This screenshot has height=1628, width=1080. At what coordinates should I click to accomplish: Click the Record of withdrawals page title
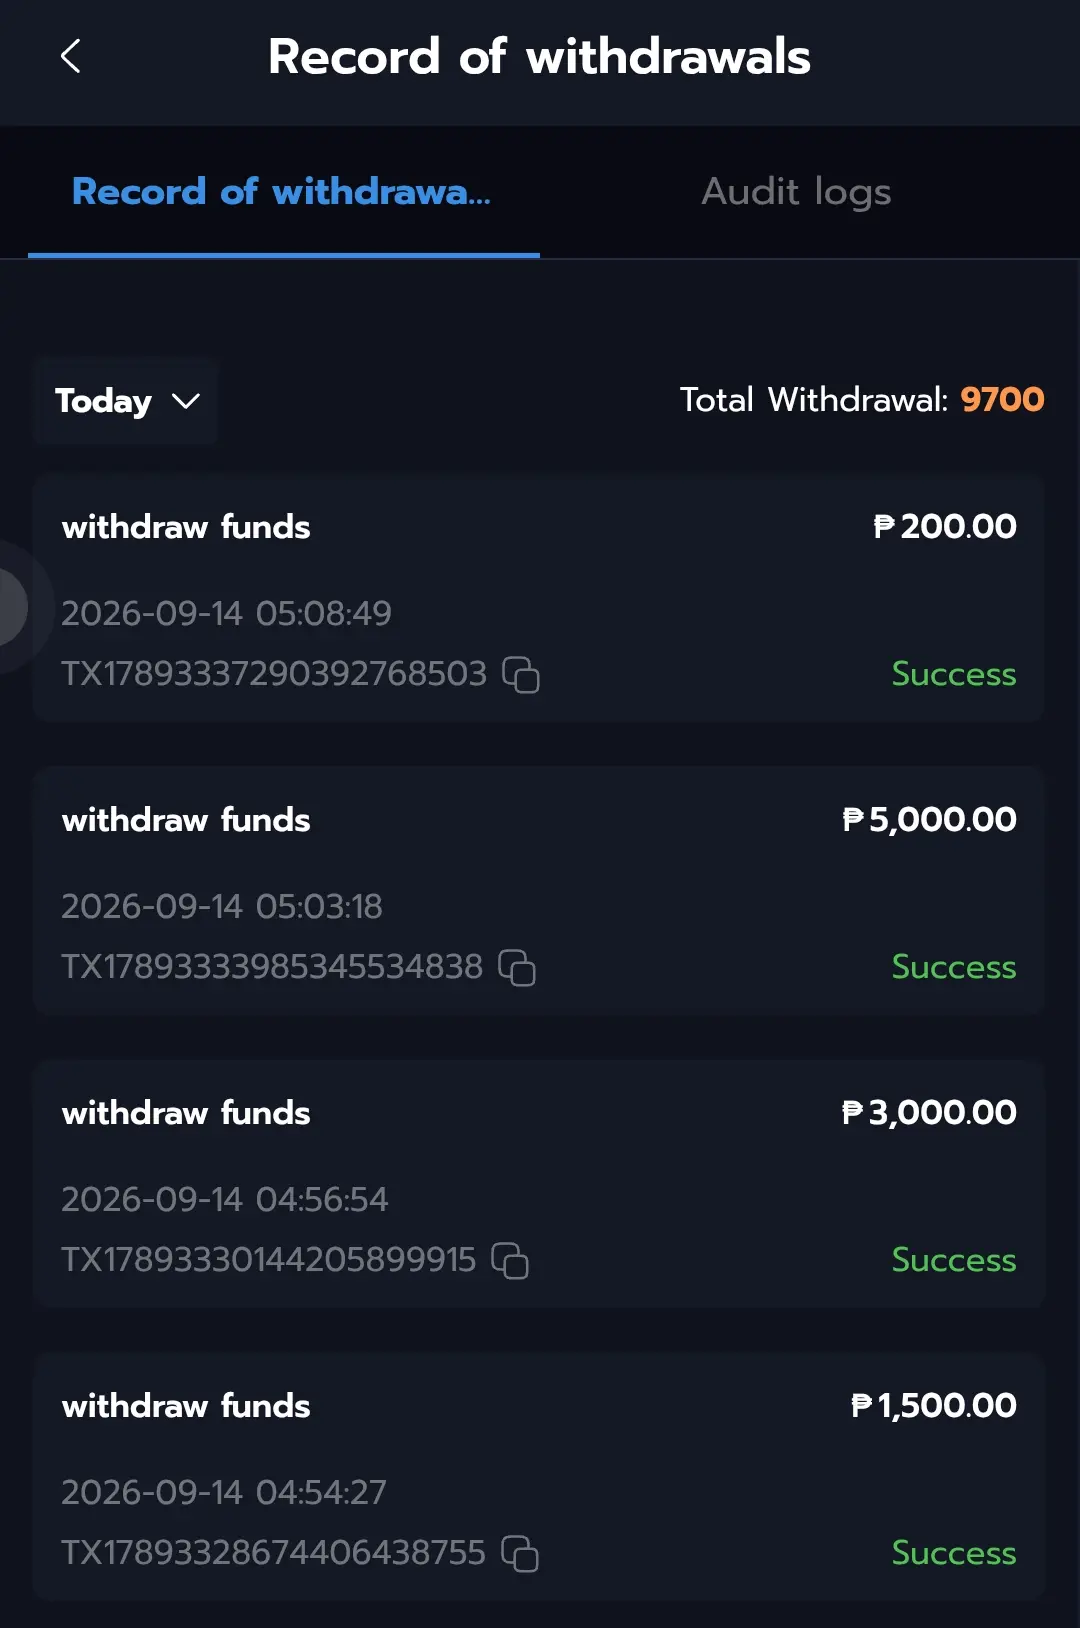click(539, 57)
